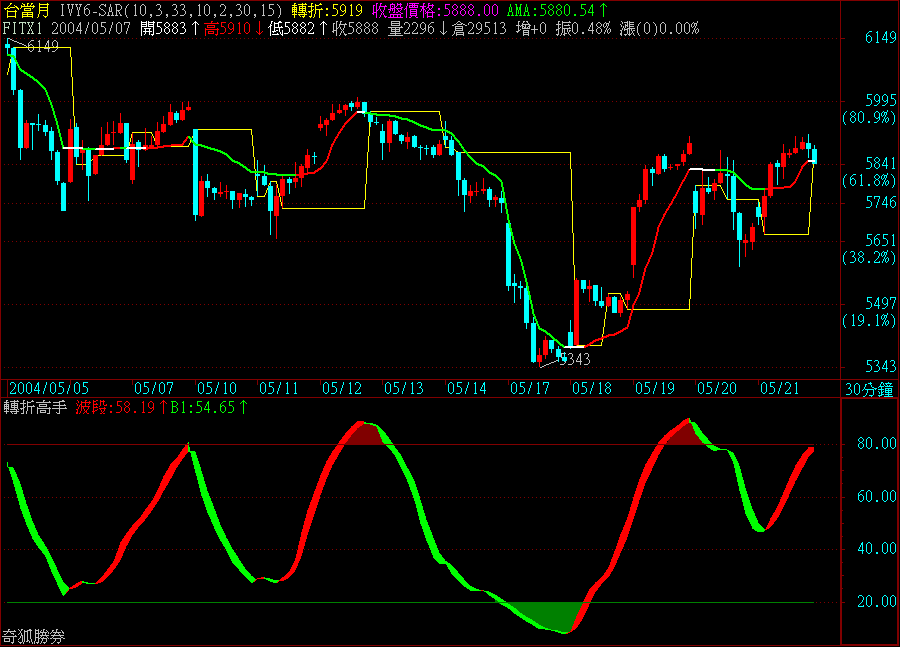Click the 6149 price axis label
Image resolution: width=900 pixels, height=647 pixels.
click(880, 38)
